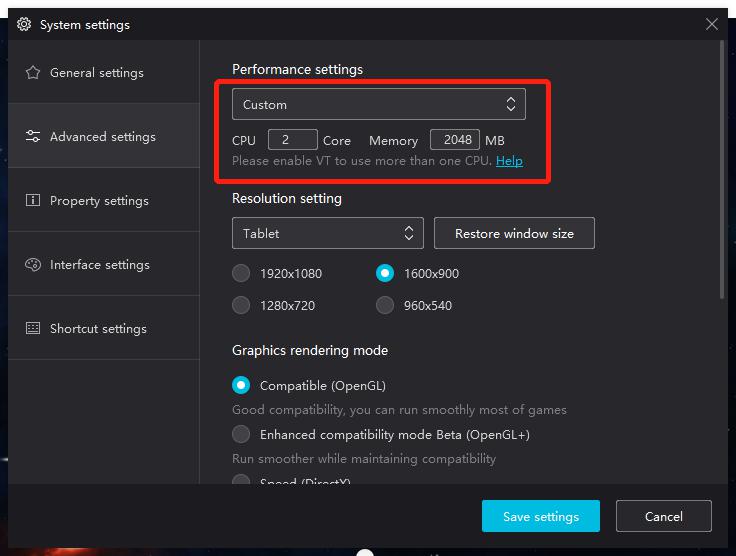Click the General settings star icon
The width and height of the screenshot is (736, 556).
[33, 73]
